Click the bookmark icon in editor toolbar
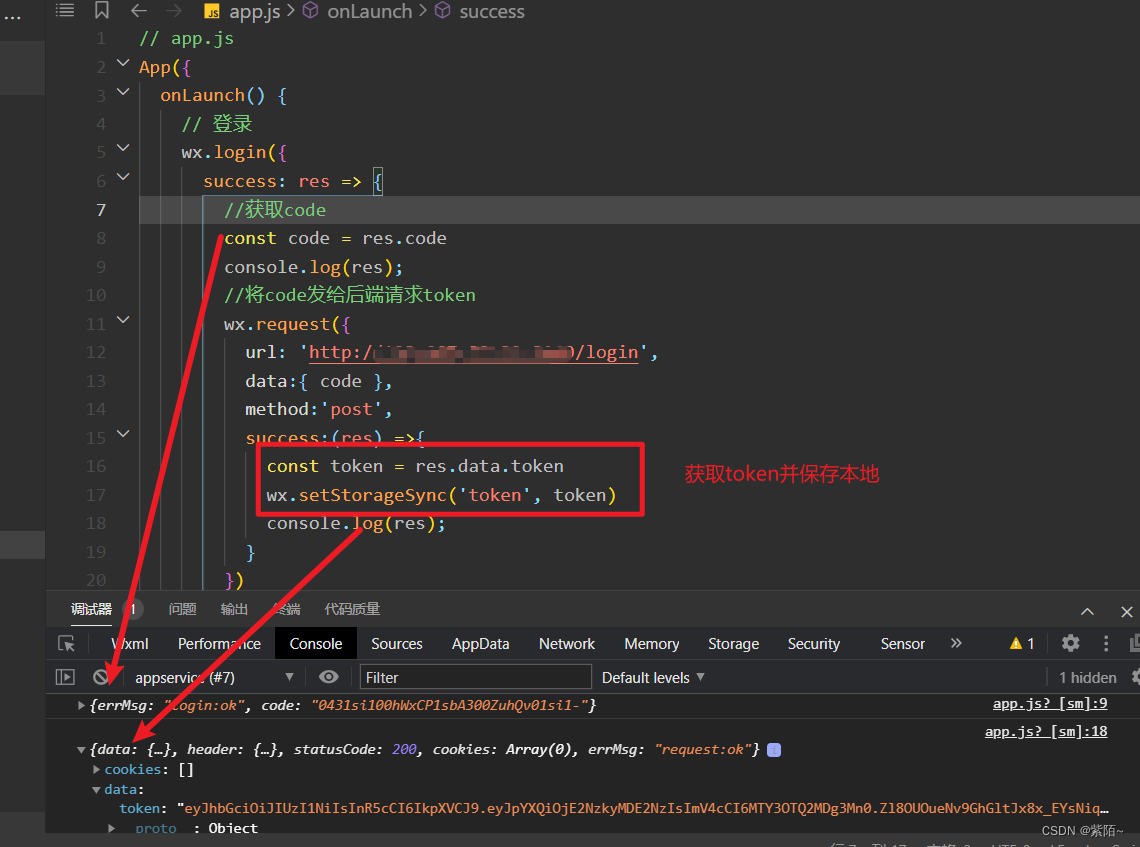Image resolution: width=1140 pixels, height=847 pixels. click(102, 10)
